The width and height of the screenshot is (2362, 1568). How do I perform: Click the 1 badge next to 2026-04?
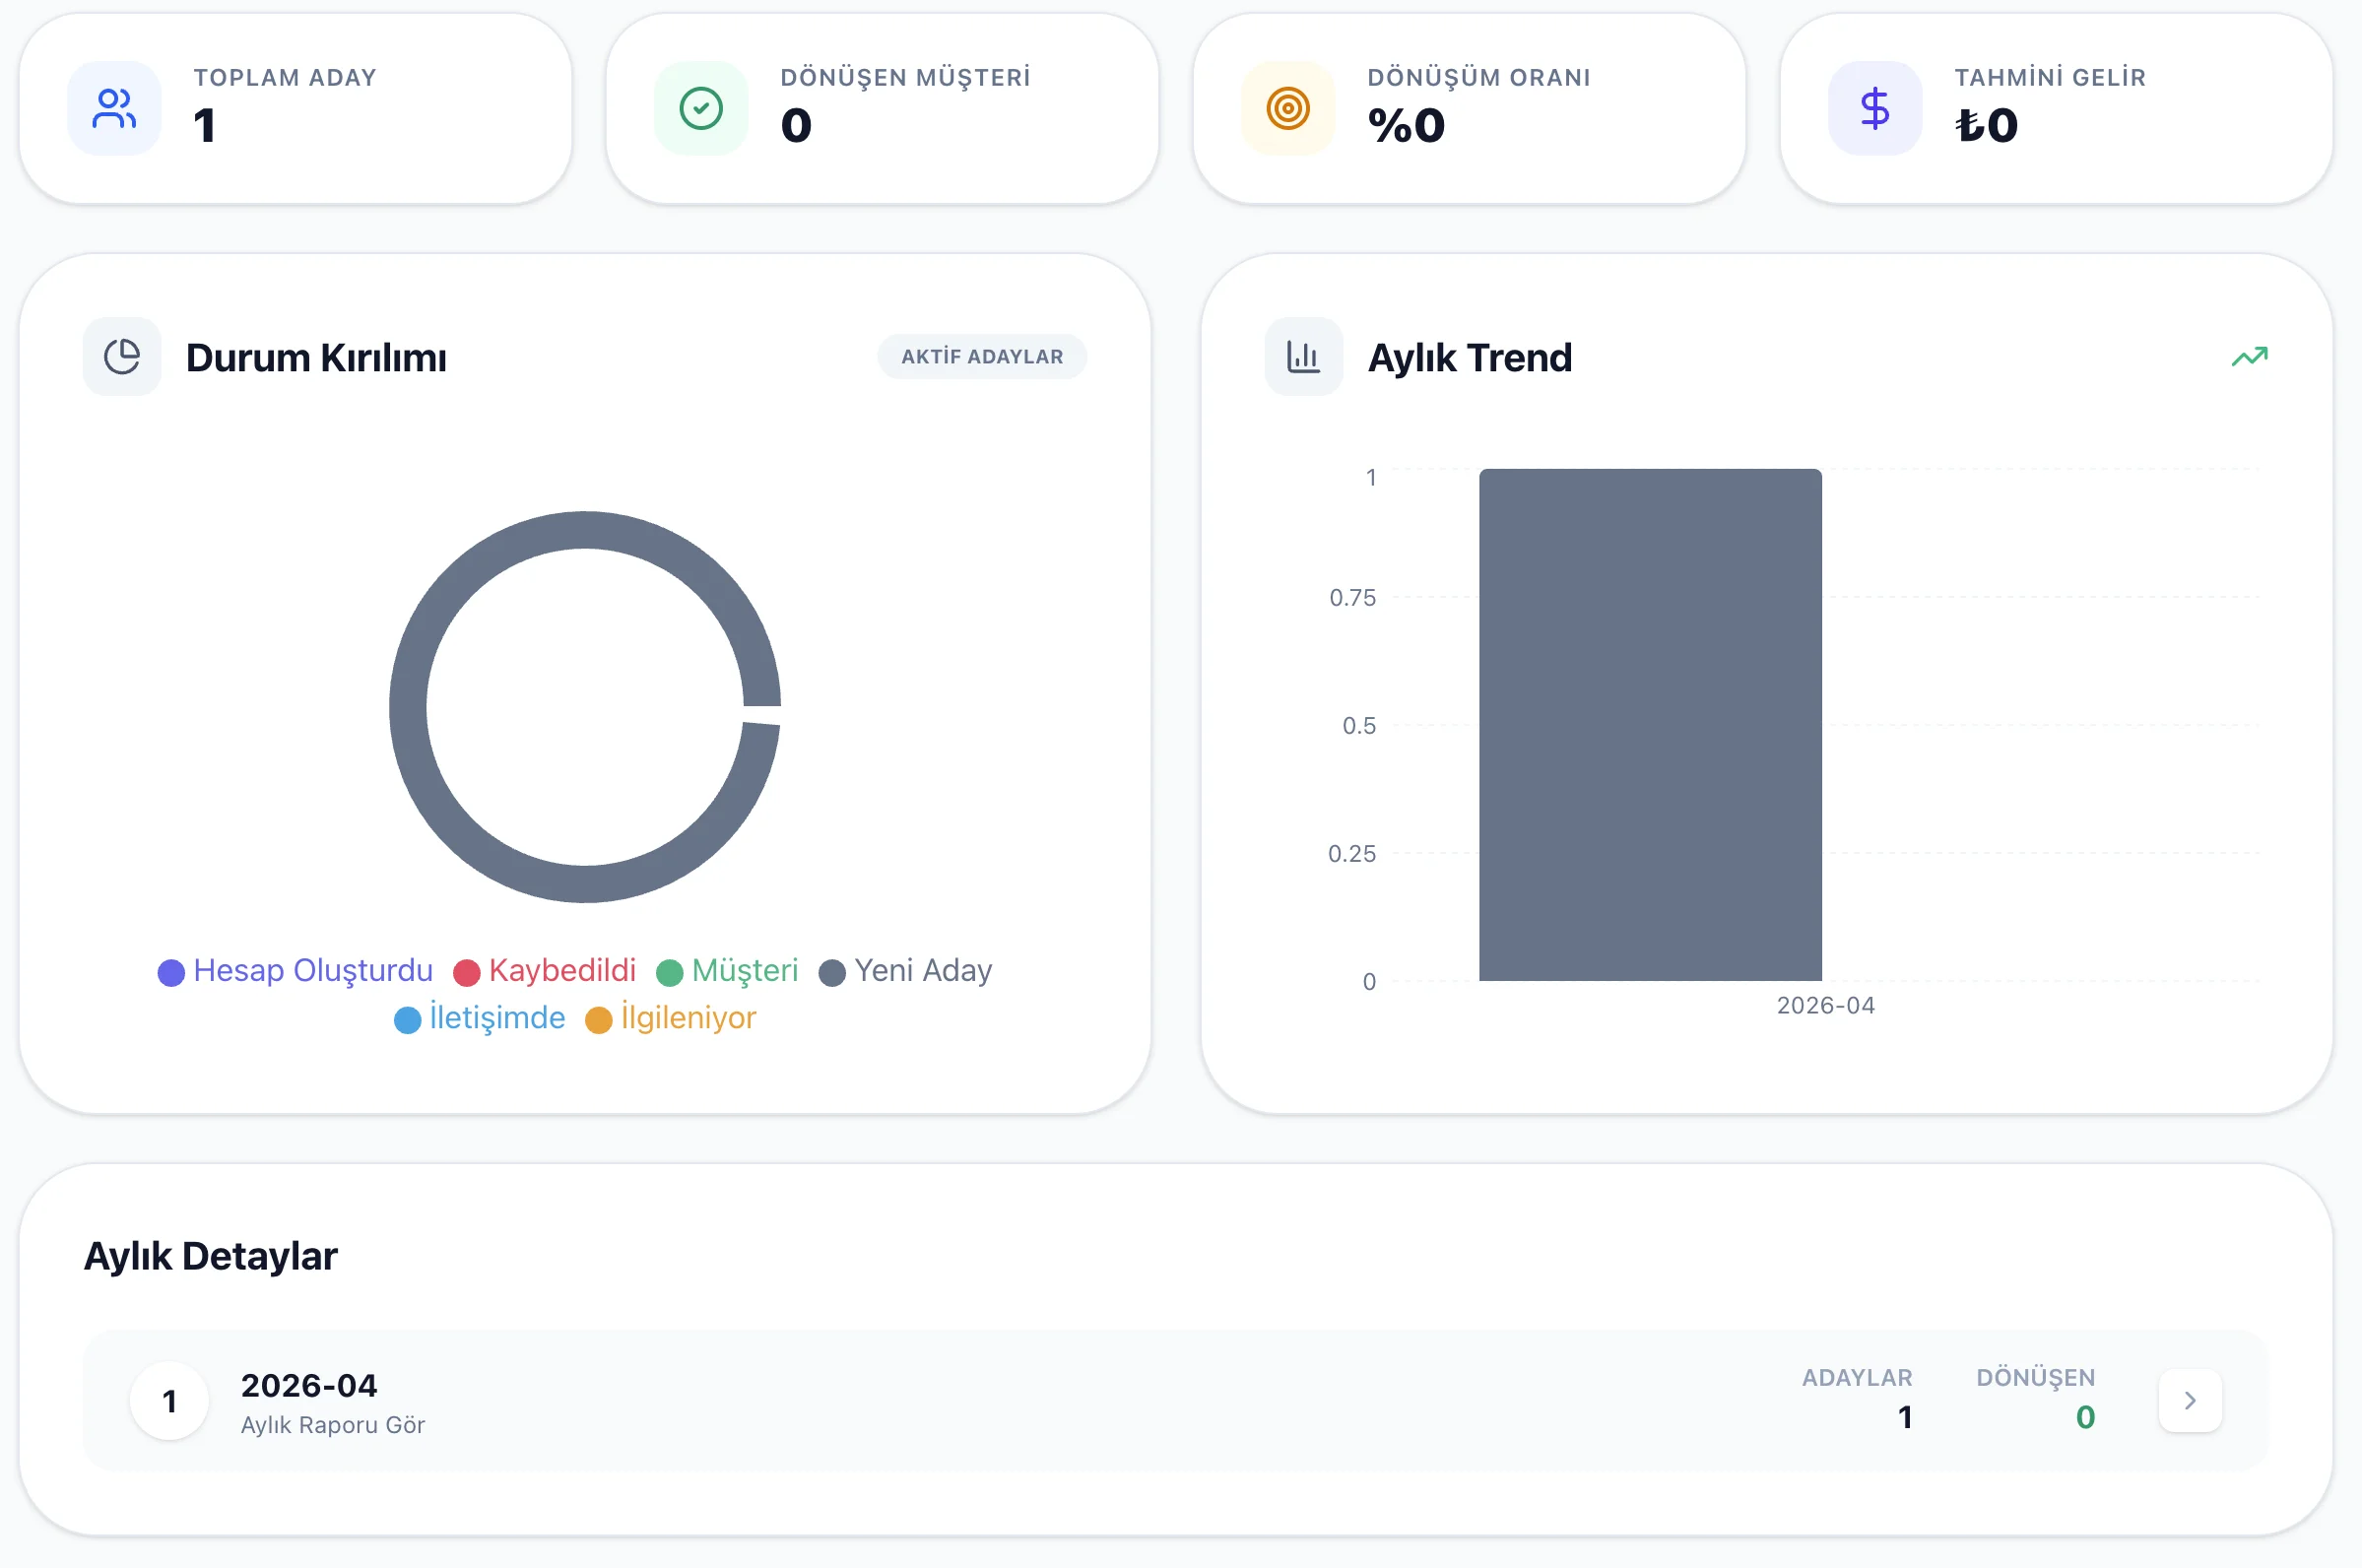coord(168,1400)
